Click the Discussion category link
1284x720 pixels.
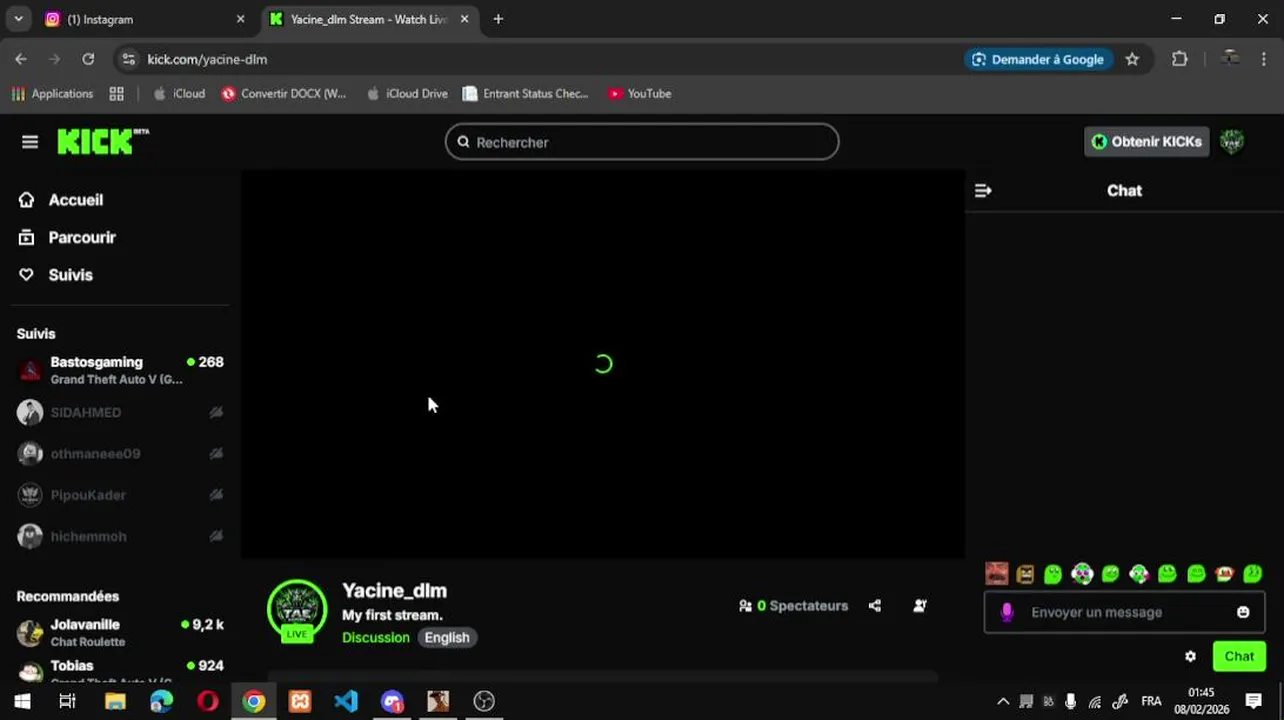[x=376, y=637]
